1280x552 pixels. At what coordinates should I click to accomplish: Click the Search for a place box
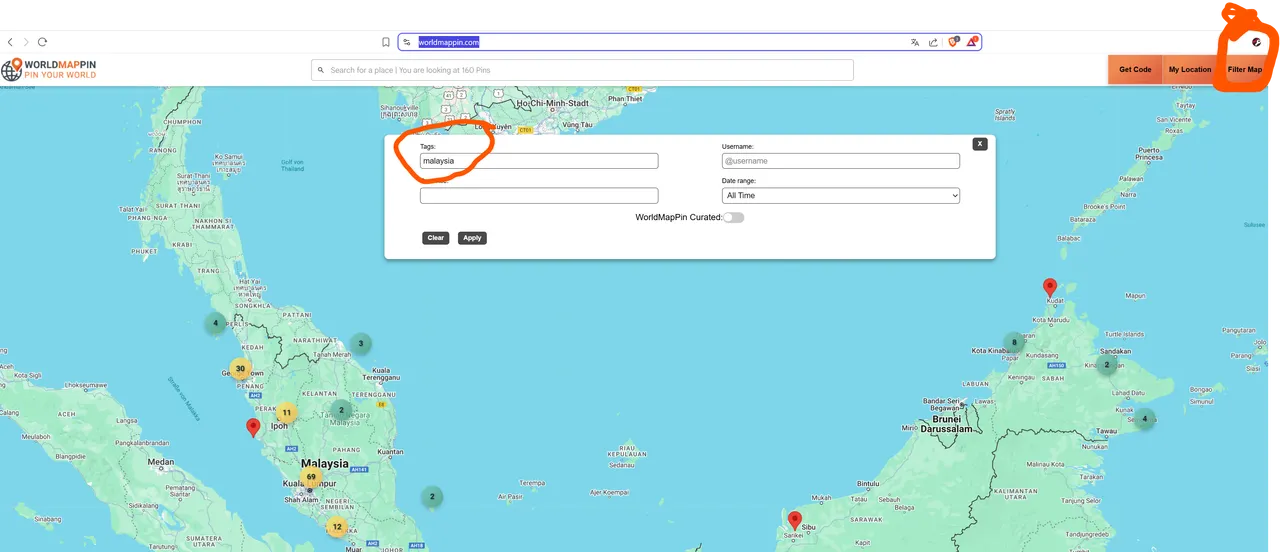[x=582, y=70]
